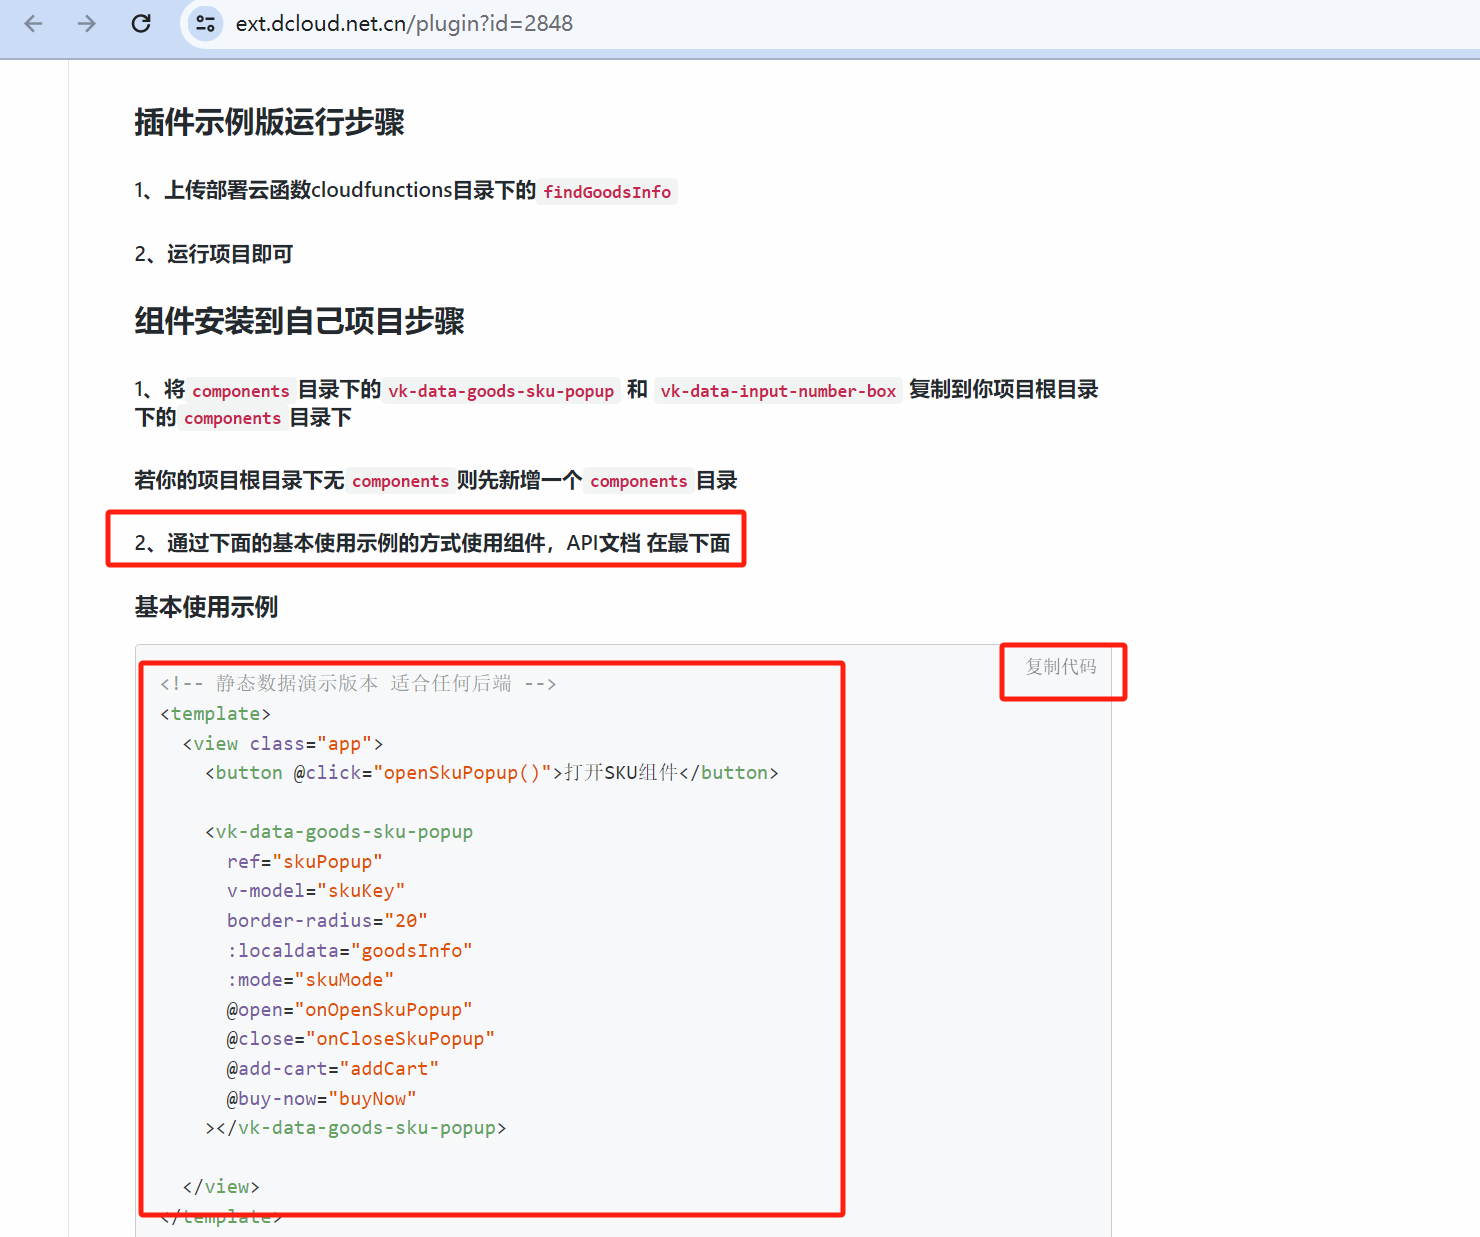Click code line @buy-now="buyNow"
The height and width of the screenshot is (1237, 1480).
322,1098
